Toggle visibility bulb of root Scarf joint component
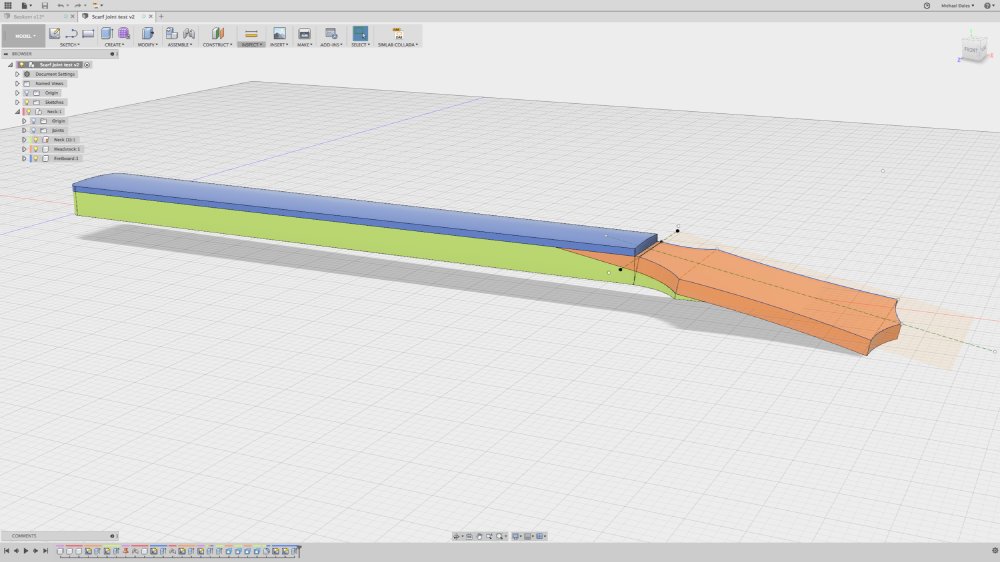Viewport: 1000px width, 562px height. [21, 64]
